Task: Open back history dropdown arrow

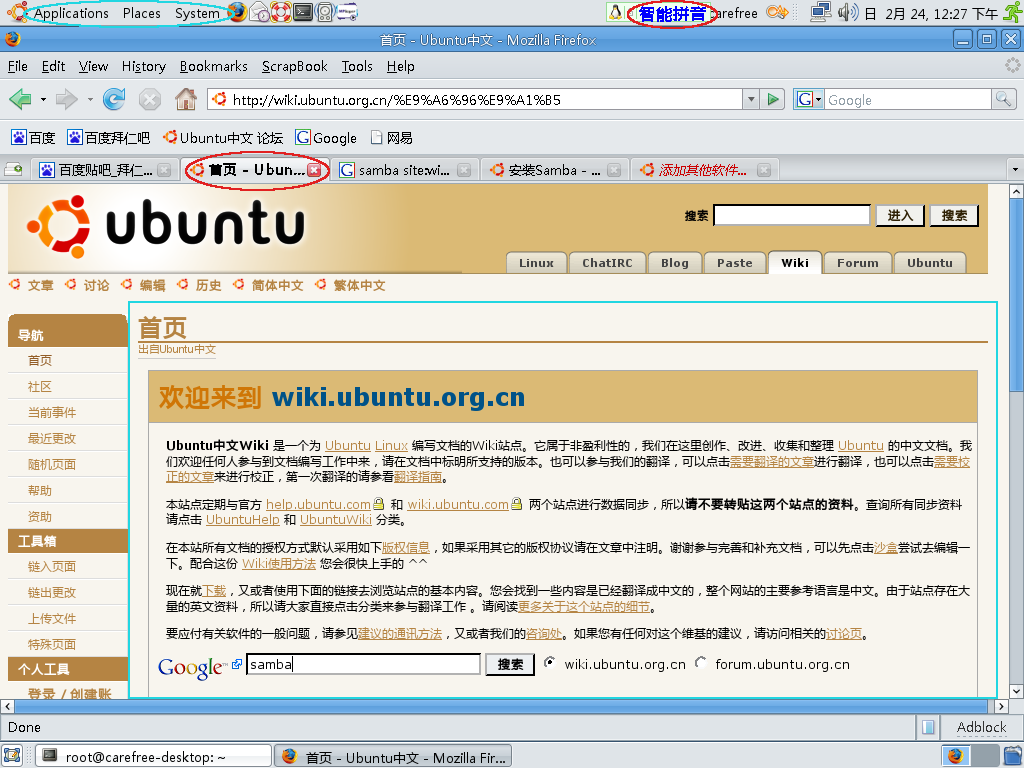Action: 43,100
